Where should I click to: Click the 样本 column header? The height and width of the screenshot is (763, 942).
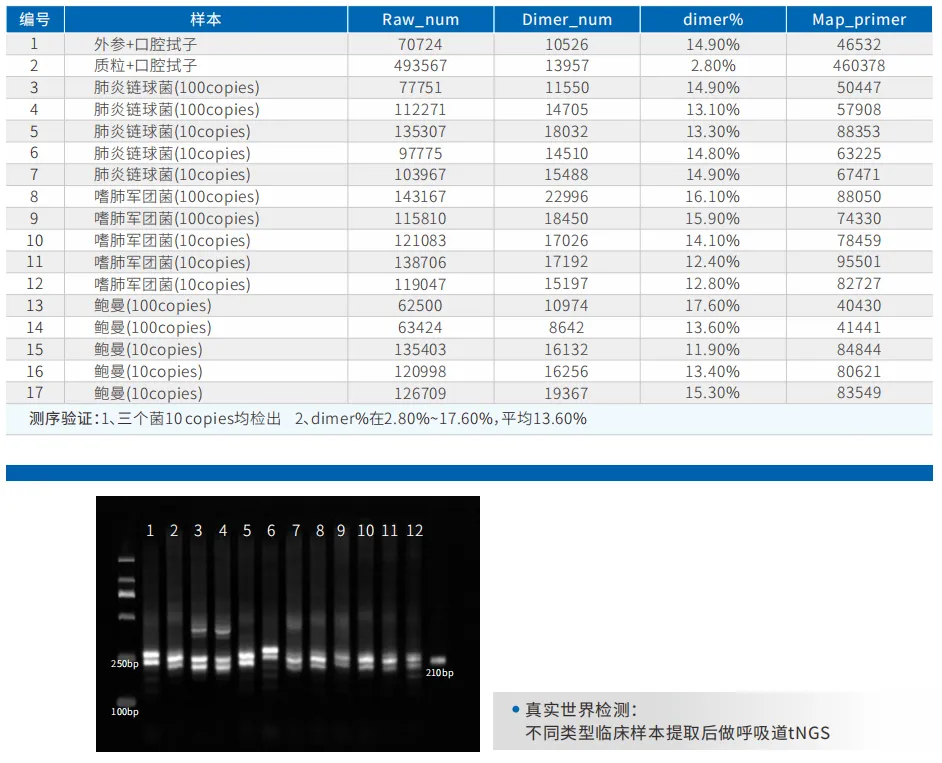(206, 19)
